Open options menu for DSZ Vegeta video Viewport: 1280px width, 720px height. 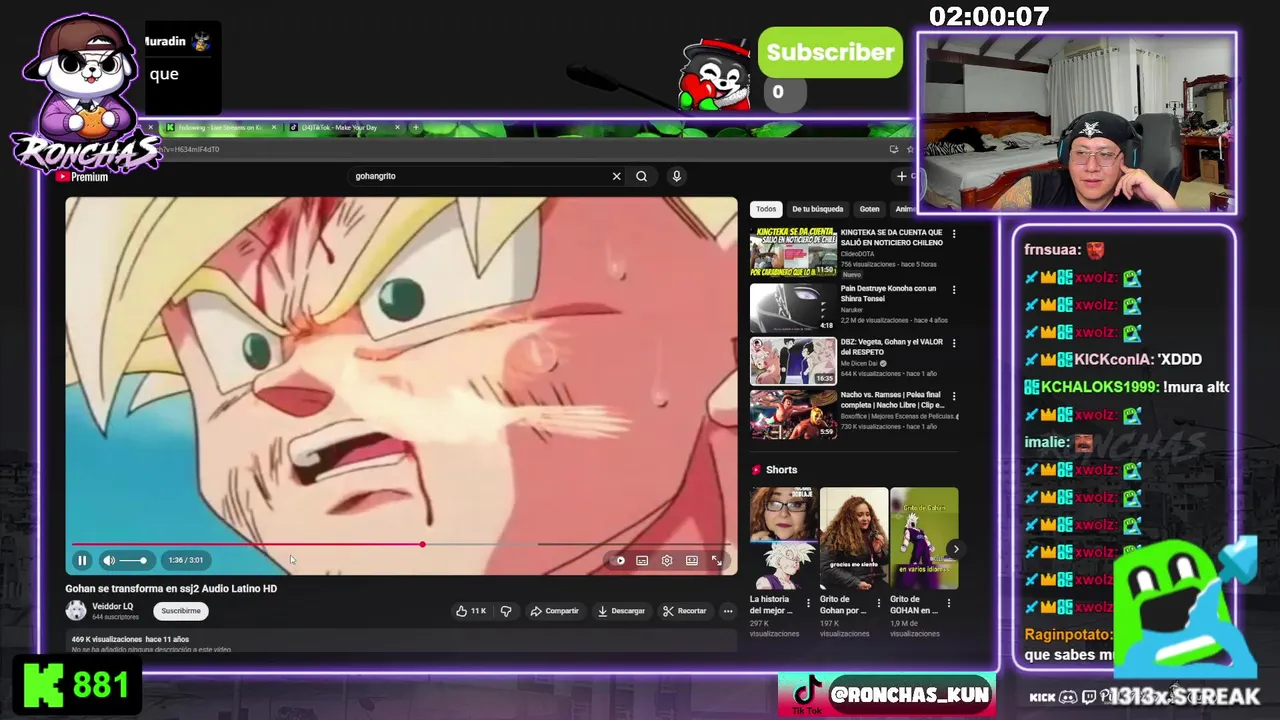click(954, 343)
